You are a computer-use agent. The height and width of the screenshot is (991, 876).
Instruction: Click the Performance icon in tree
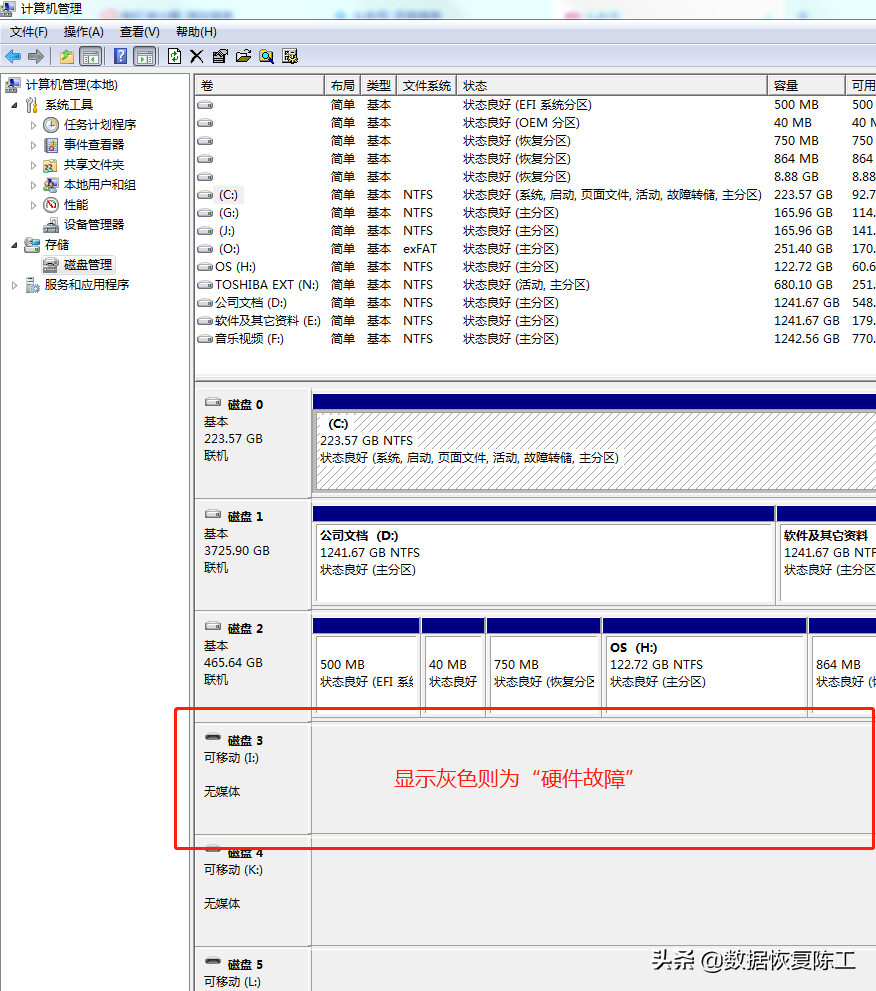pyautogui.click(x=51, y=205)
